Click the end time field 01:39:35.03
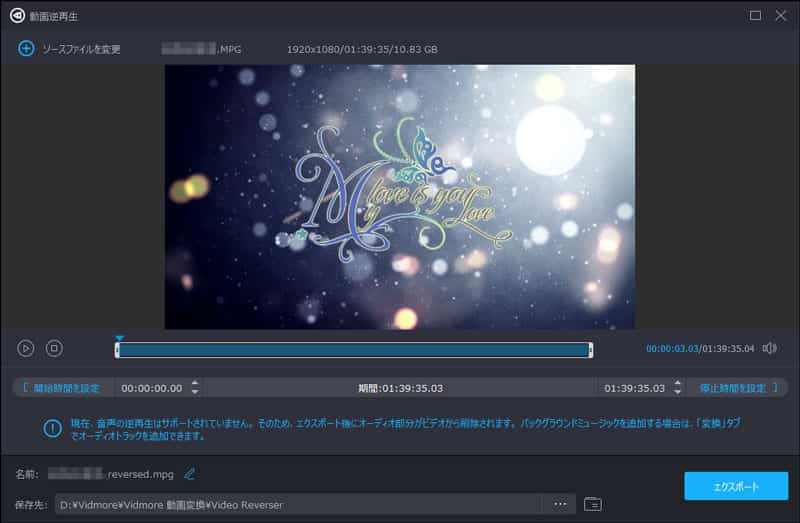This screenshot has height=523, width=800. click(x=634, y=388)
